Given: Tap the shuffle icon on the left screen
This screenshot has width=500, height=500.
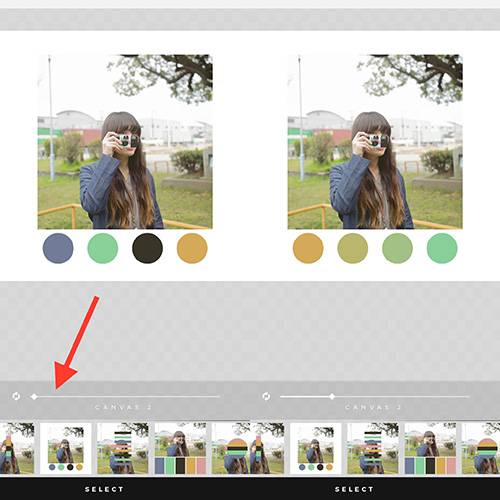Looking at the screenshot, I should 16,396.
